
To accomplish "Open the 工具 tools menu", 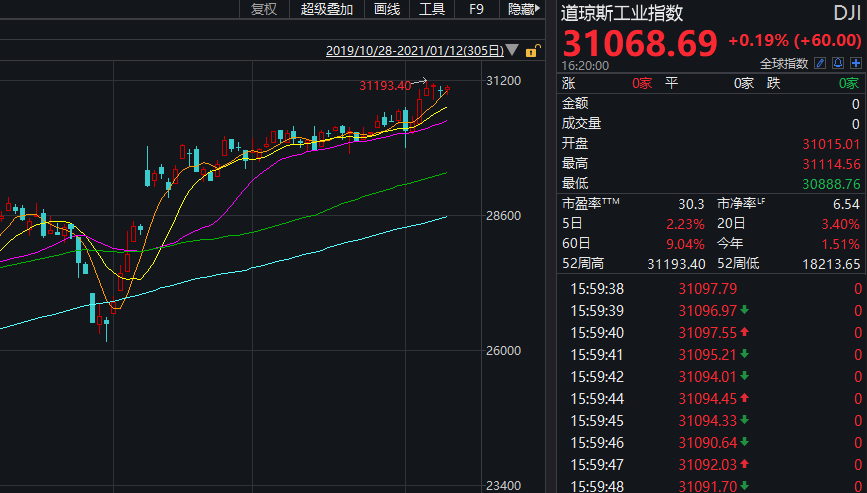I will pos(432,9).
